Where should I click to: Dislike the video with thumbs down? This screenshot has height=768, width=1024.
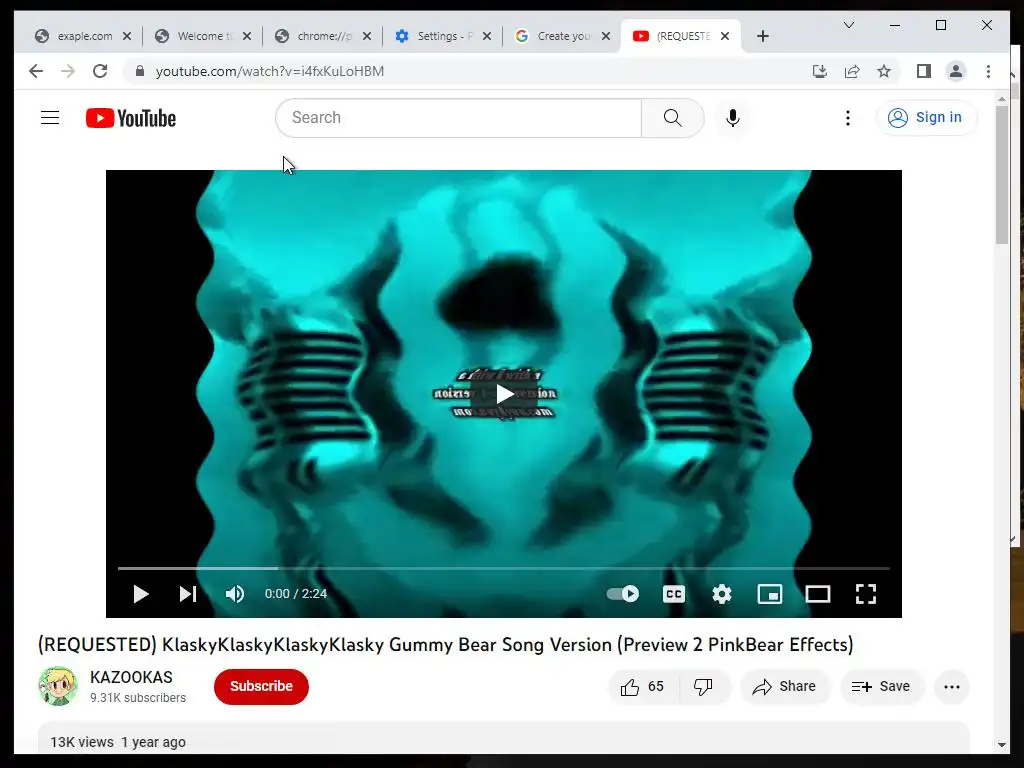703,686
